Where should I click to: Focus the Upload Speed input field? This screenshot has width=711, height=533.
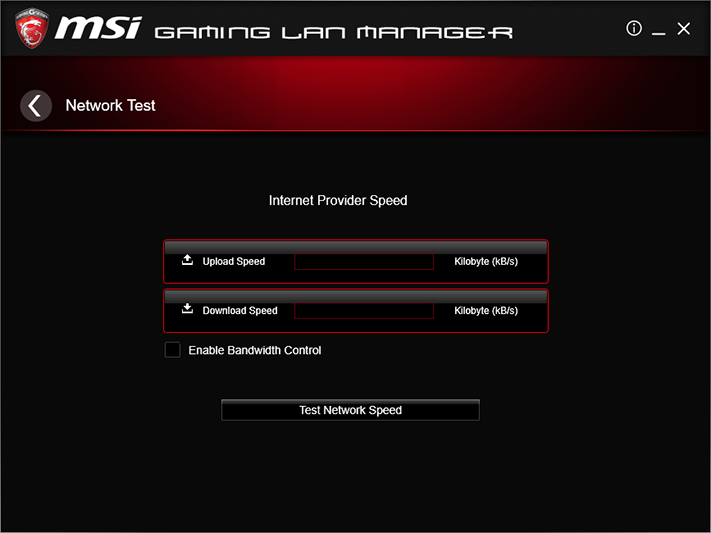pyautogui.click(x=364, y=262)
